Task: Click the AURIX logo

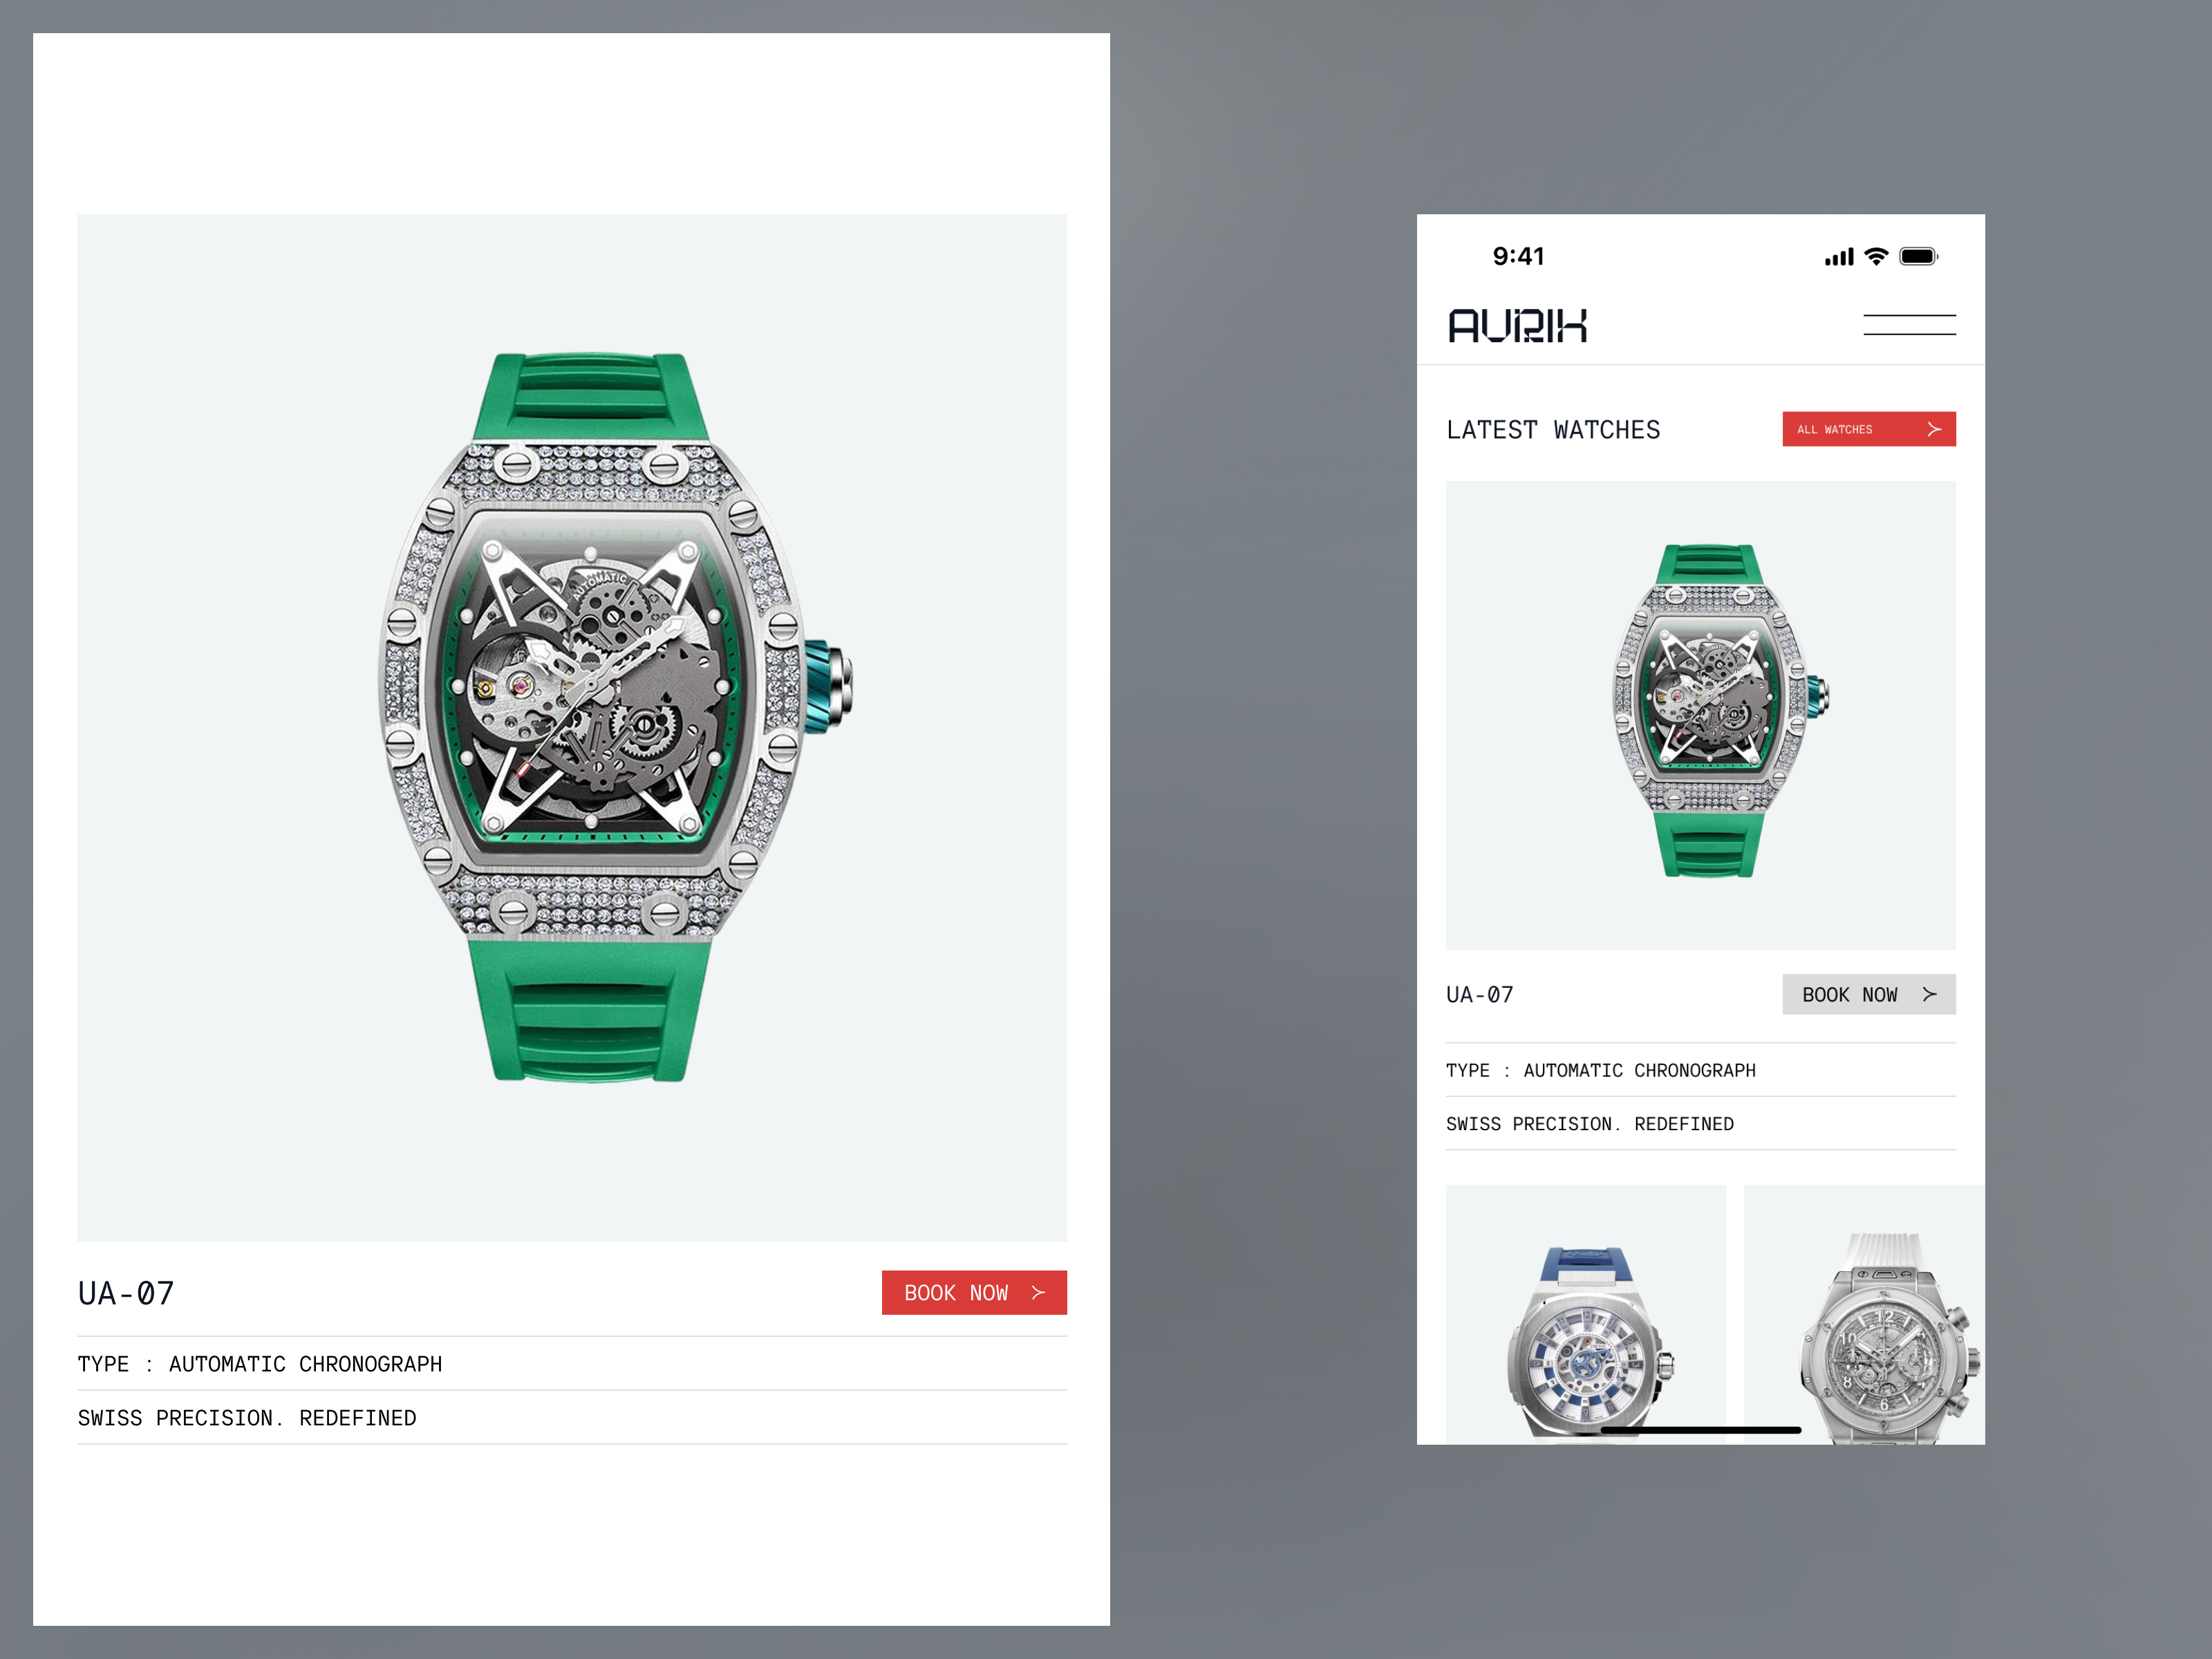Action: [x=1517, y=326]
